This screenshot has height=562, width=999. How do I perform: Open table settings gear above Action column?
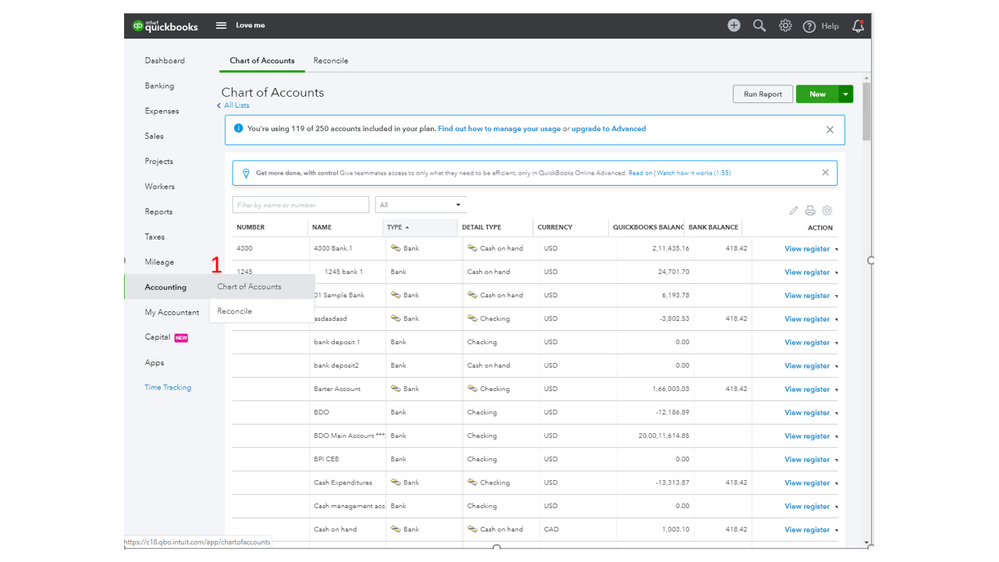point(827,211)
